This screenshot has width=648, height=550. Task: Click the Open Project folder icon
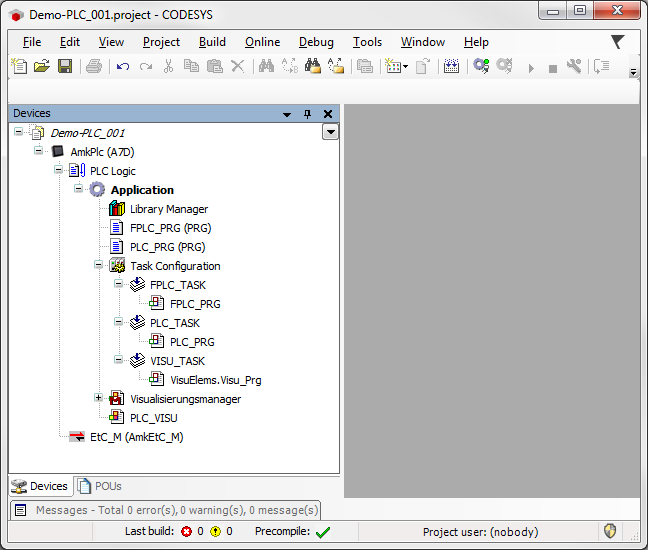click(42, 66)
